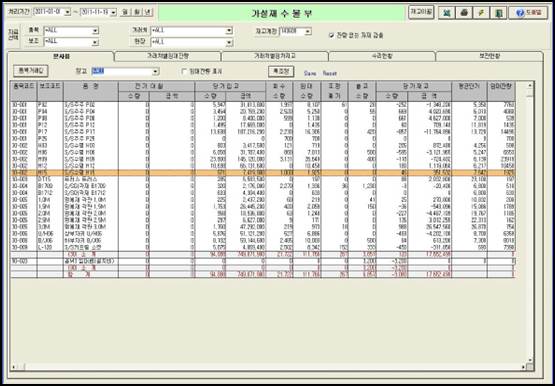Click the Save link
555x386 pixels.
click(310, 73)
